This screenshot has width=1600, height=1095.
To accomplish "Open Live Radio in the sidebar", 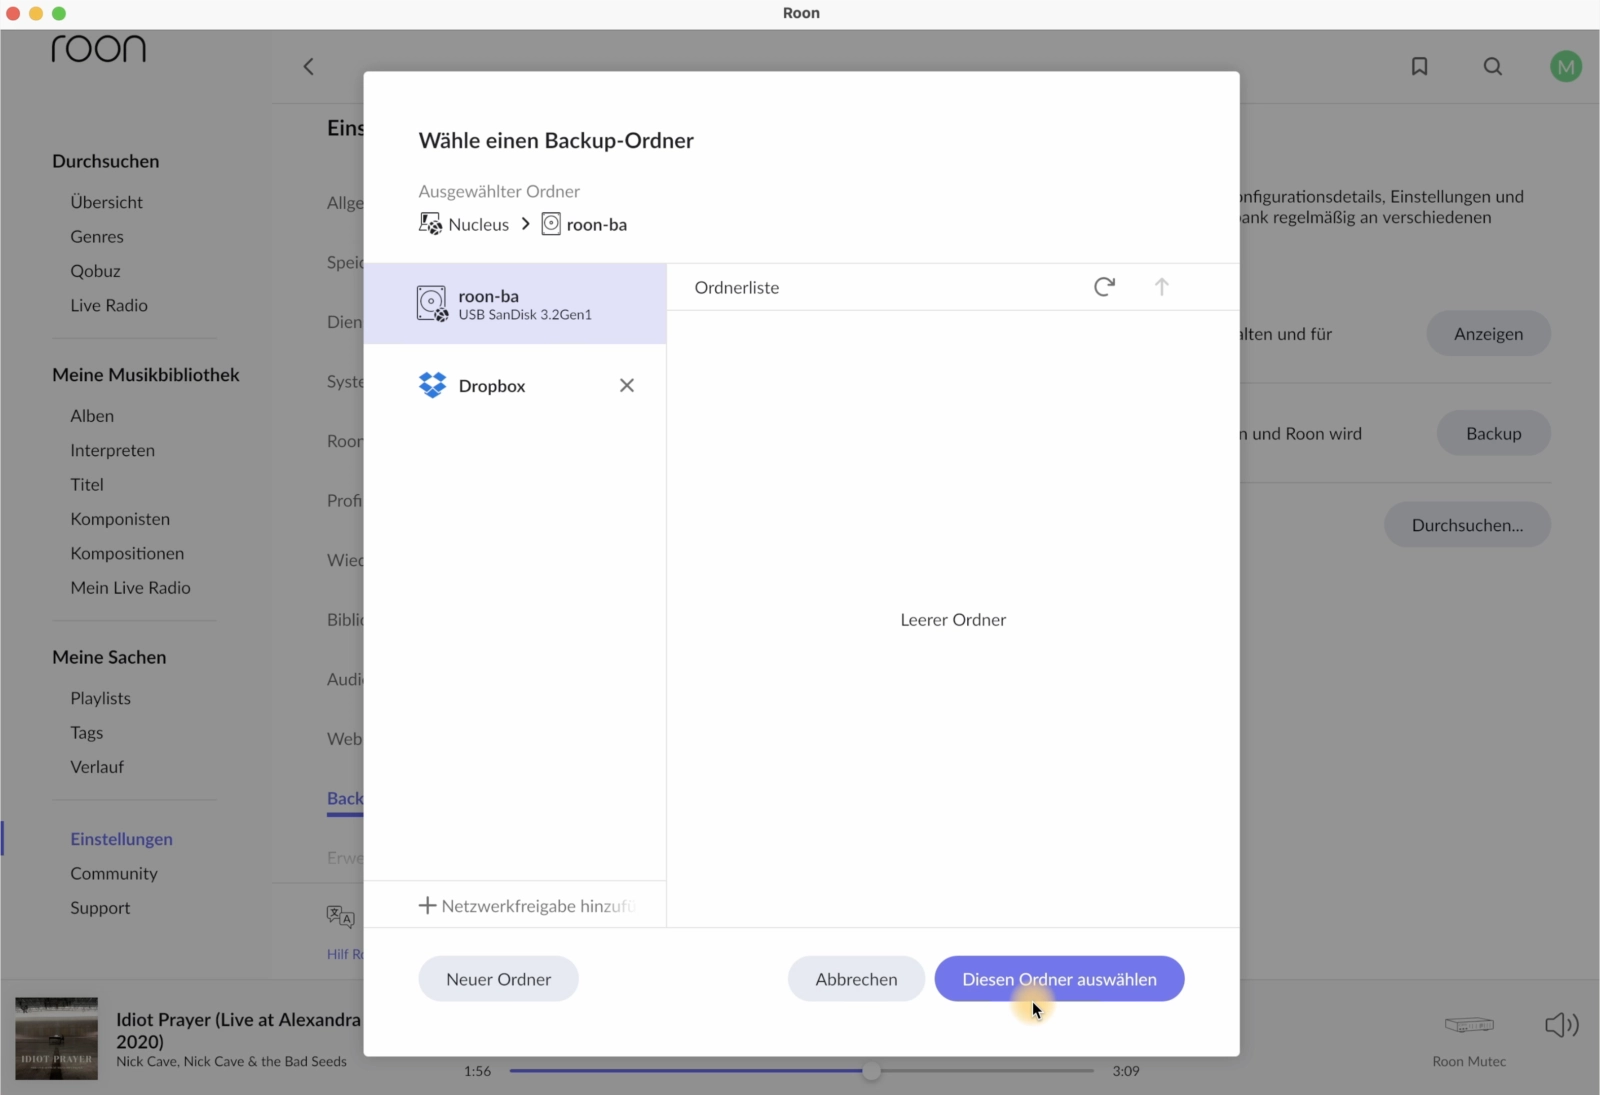I will [109, 305].
